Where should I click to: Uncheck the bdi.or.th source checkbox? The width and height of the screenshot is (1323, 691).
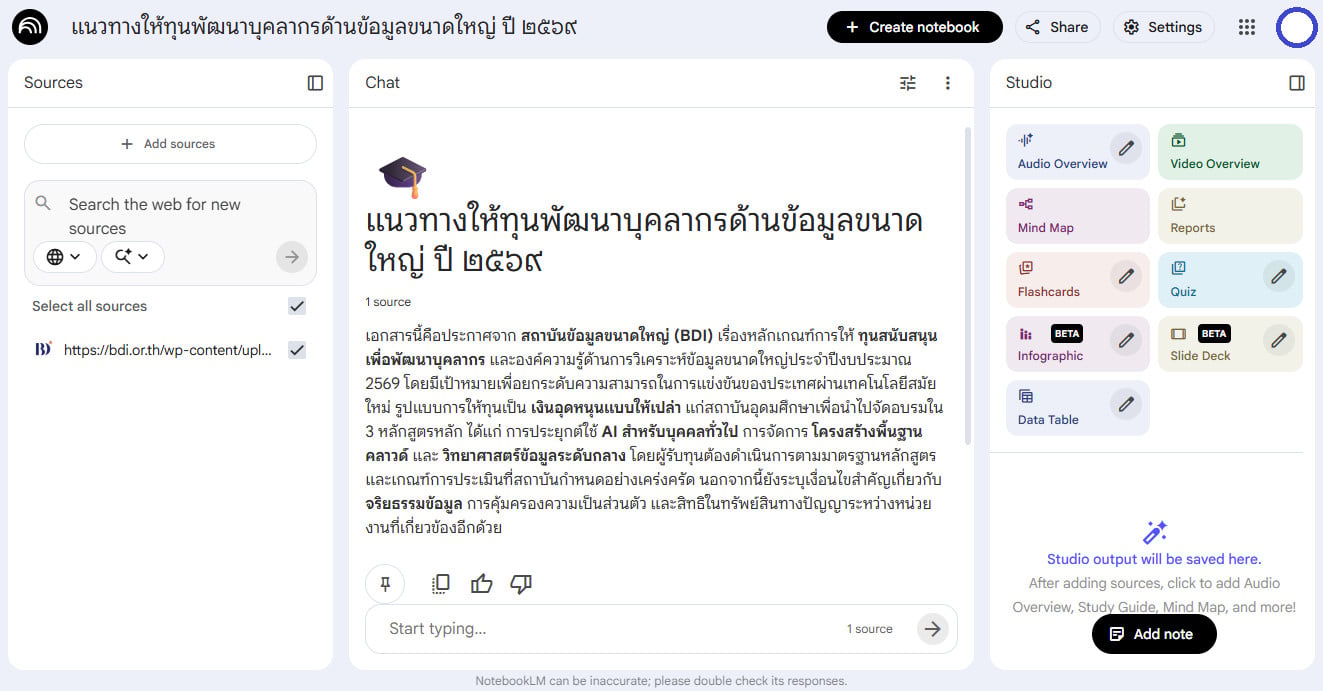pyautogui.click(x=297, y=350)
